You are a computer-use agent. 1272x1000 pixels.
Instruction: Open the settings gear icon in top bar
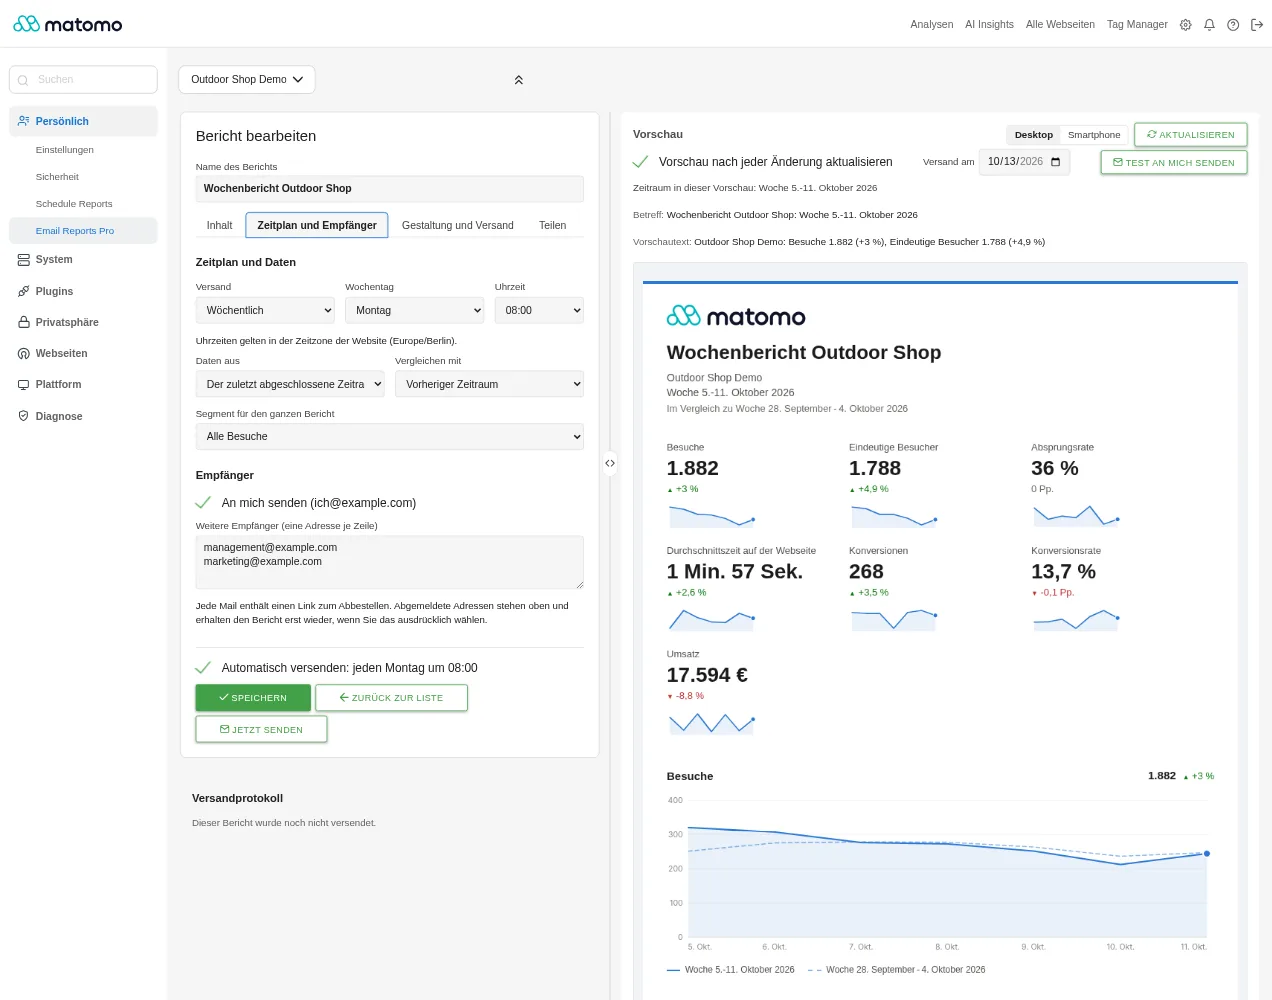(1185, 25)
